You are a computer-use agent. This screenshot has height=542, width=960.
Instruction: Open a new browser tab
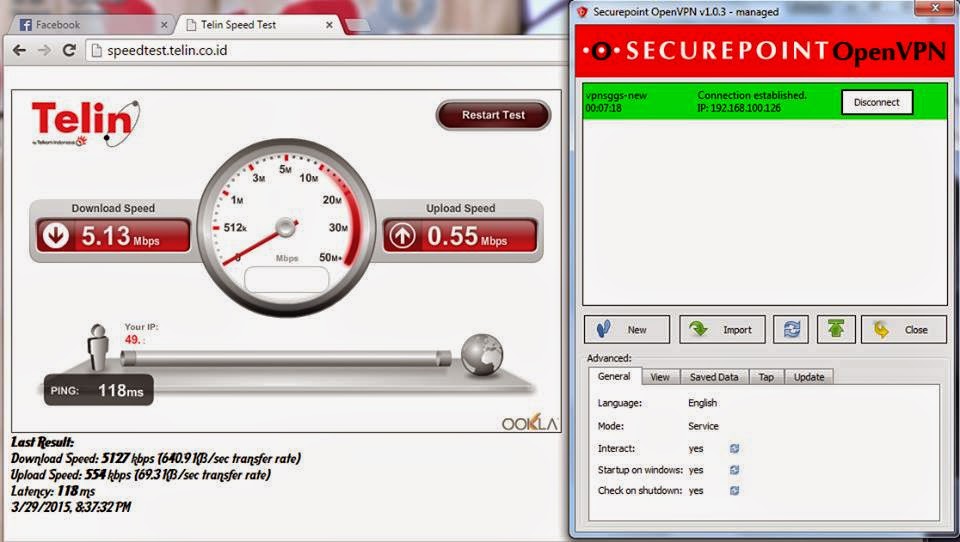pyautogui.click(x=358, y=25)
